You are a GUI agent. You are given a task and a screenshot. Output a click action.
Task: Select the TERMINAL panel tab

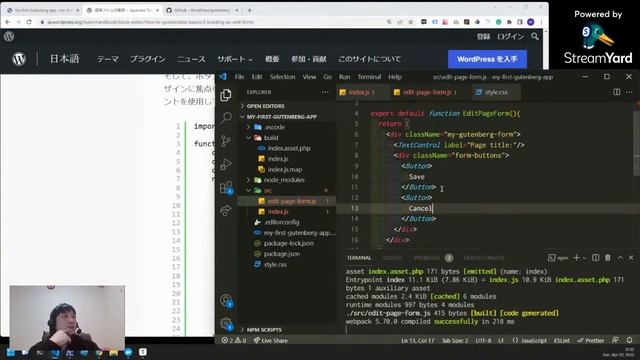coord(359,258)
